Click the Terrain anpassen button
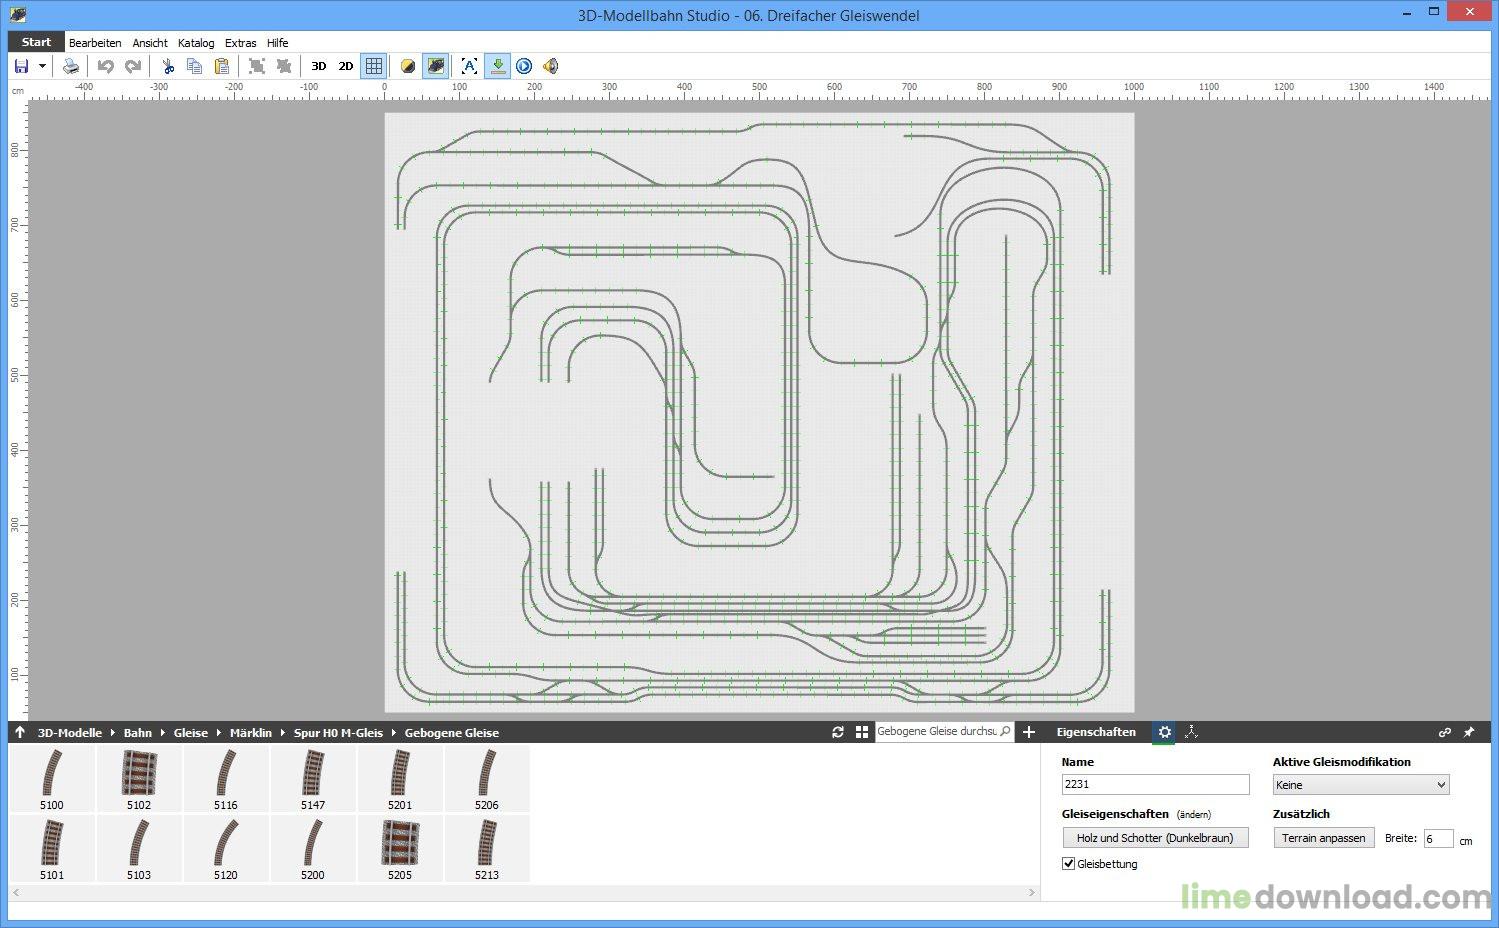Viewport: 1499px width, 928px height. [1323, 838]
